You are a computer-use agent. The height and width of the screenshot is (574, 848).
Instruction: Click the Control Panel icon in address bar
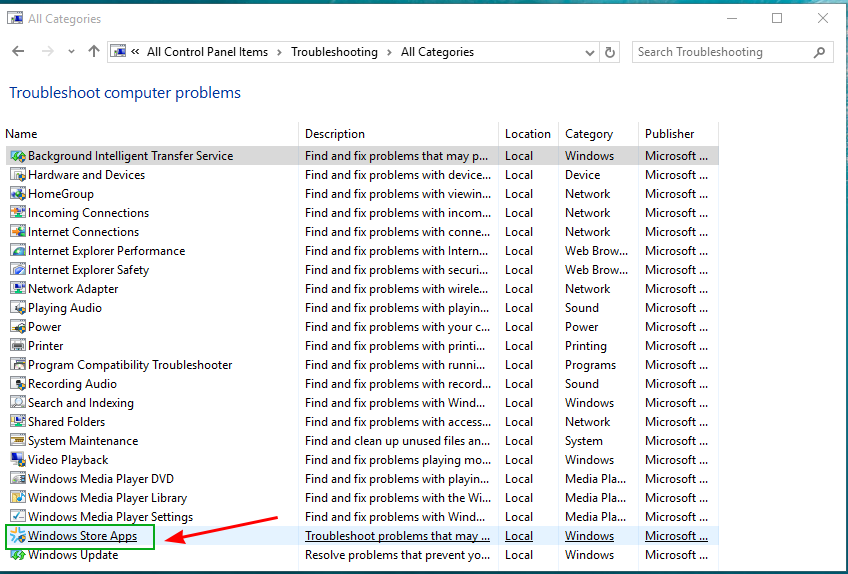(x=118, y=51)
